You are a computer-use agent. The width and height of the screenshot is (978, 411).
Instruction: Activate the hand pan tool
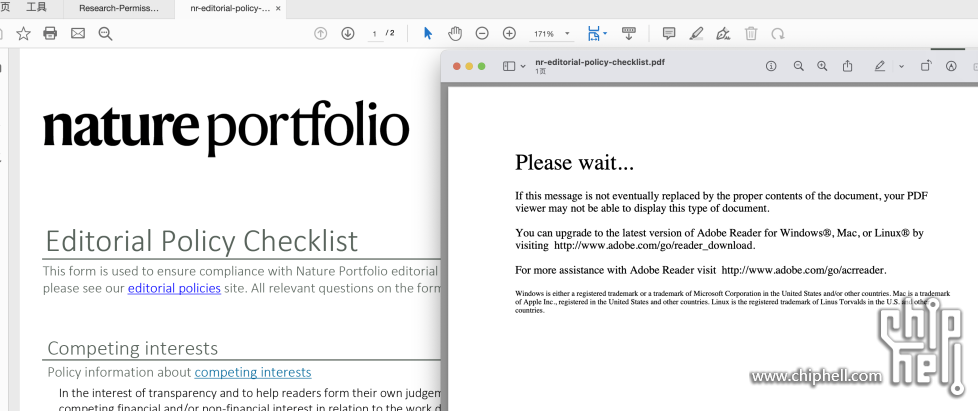tap(455, 34)
